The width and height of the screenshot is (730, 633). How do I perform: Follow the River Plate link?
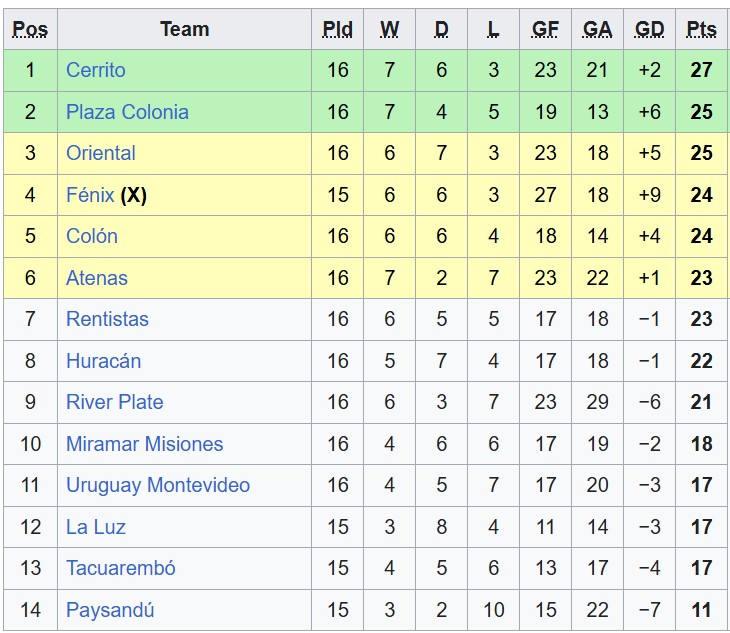pyautogui.click(x=115, y=402)
